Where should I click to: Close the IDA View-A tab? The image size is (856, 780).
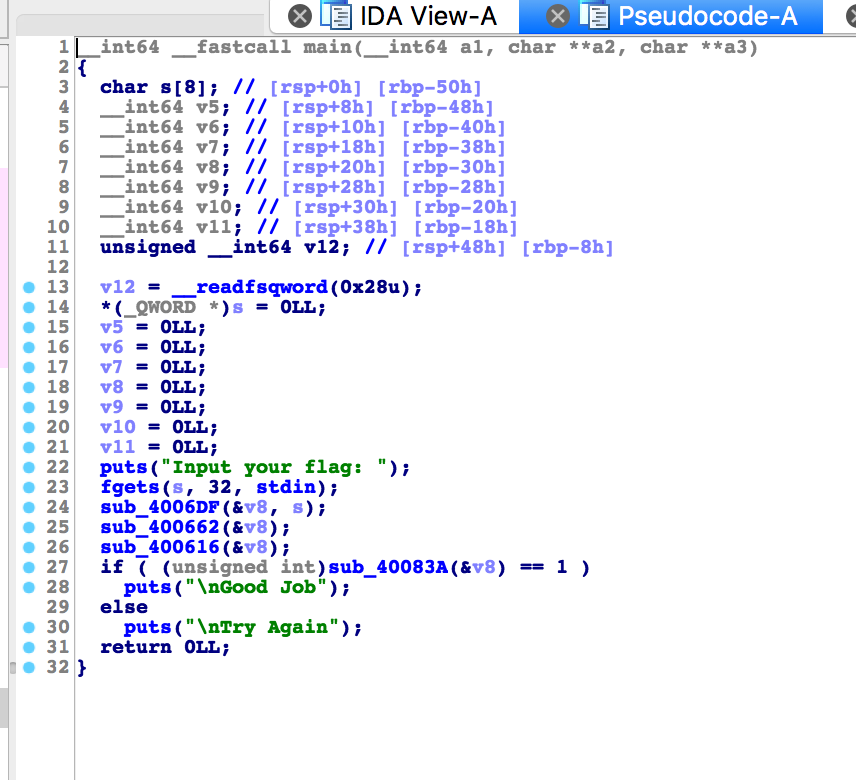coord(300,16)
